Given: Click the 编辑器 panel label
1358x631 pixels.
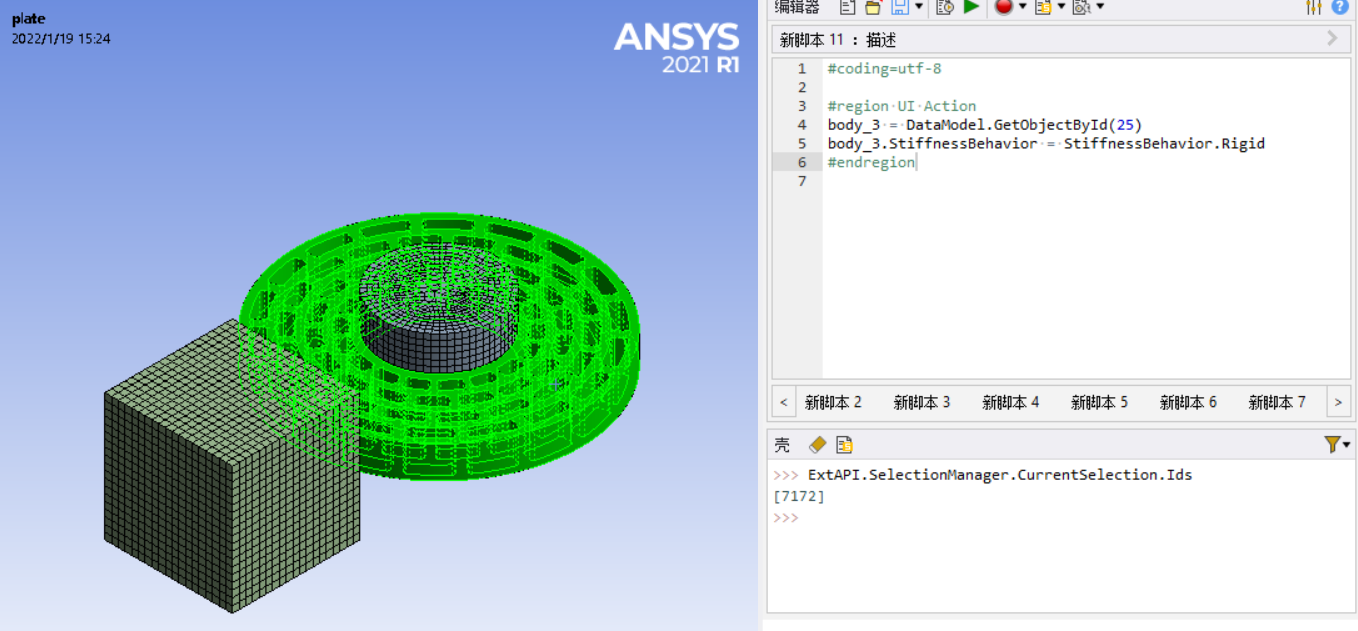Looking at the screenshot, I should [x=796, y=7].
